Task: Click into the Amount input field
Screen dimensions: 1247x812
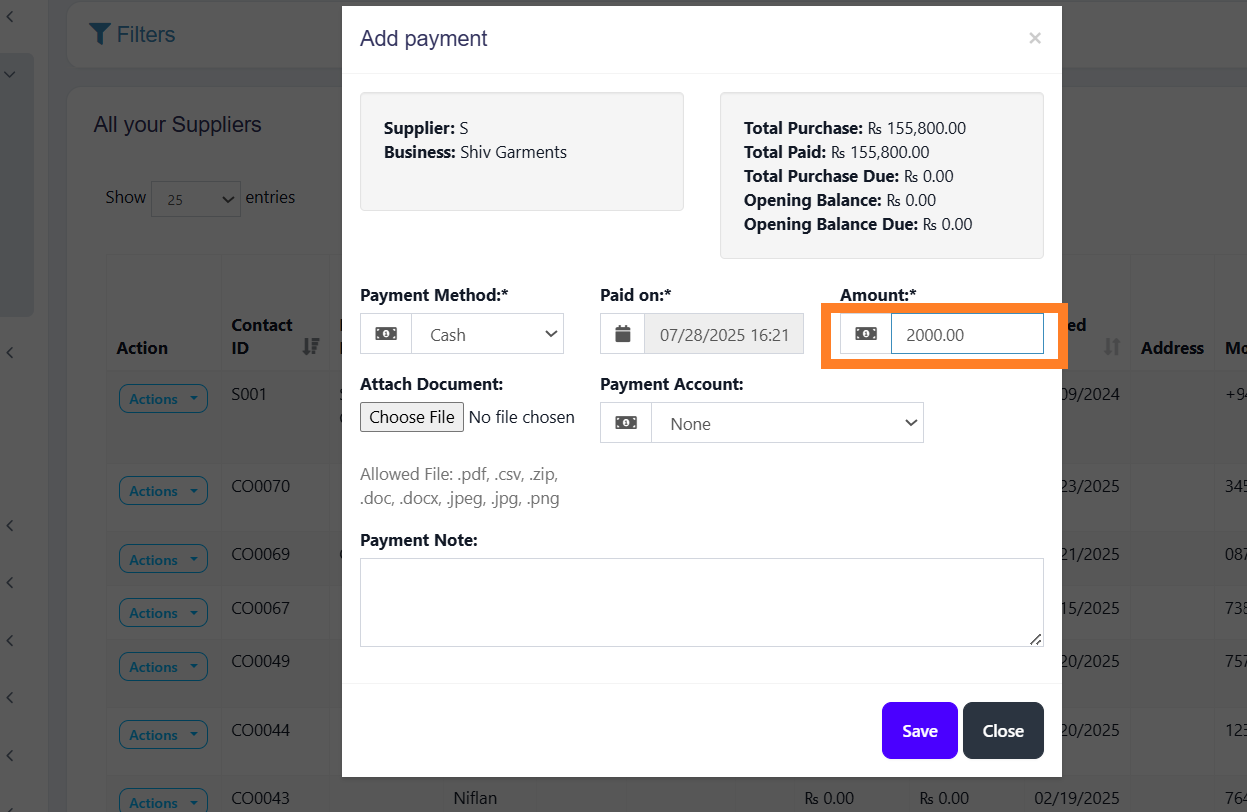Action: point(966,334)
